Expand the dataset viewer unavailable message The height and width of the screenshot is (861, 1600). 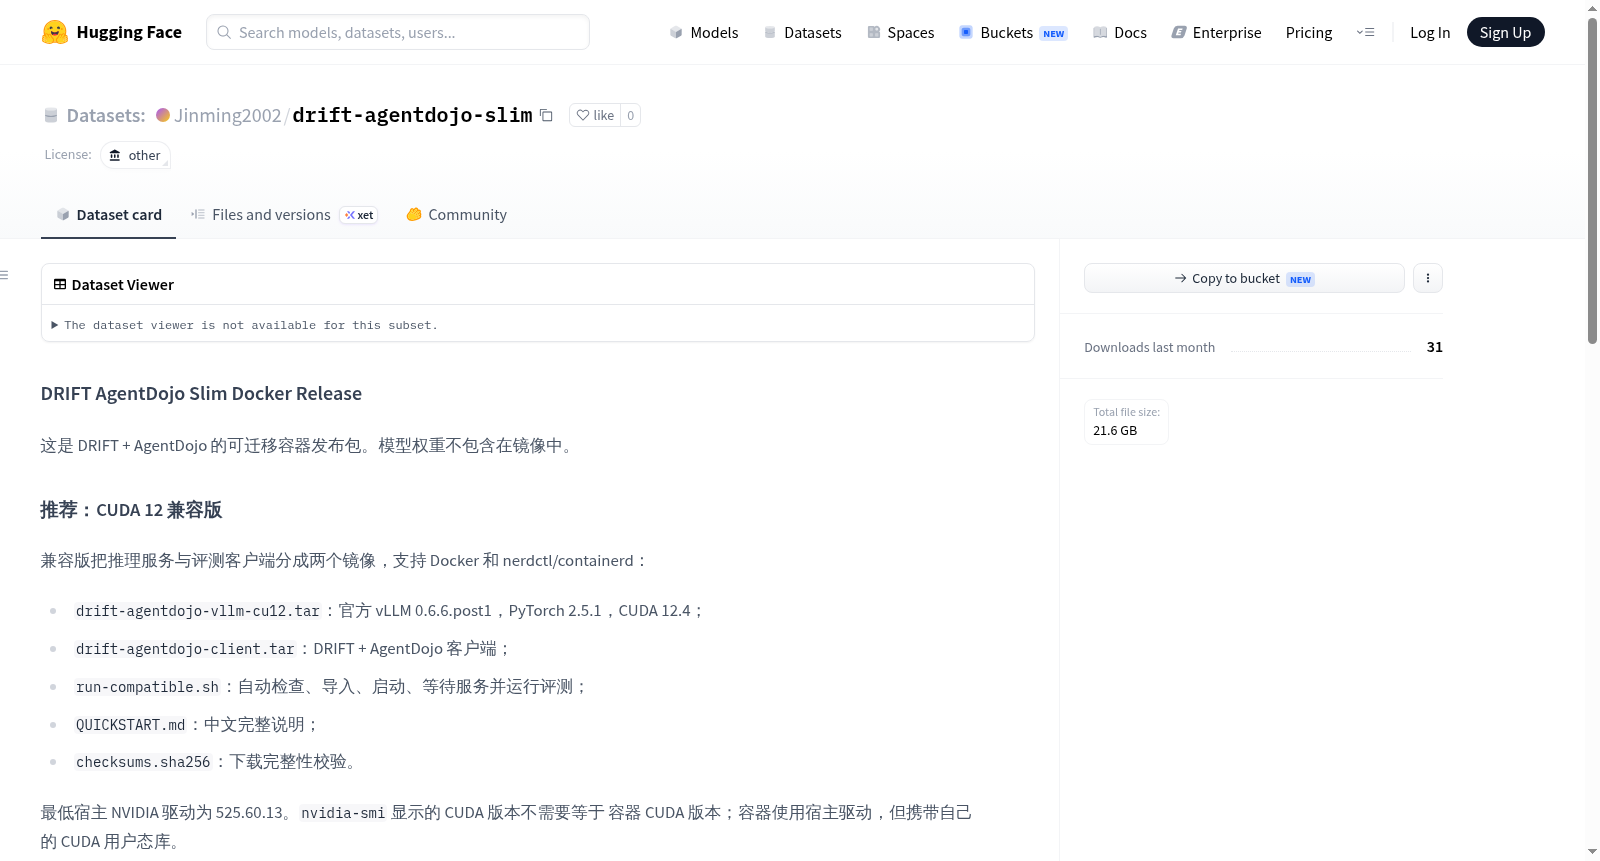coord(245,325)
